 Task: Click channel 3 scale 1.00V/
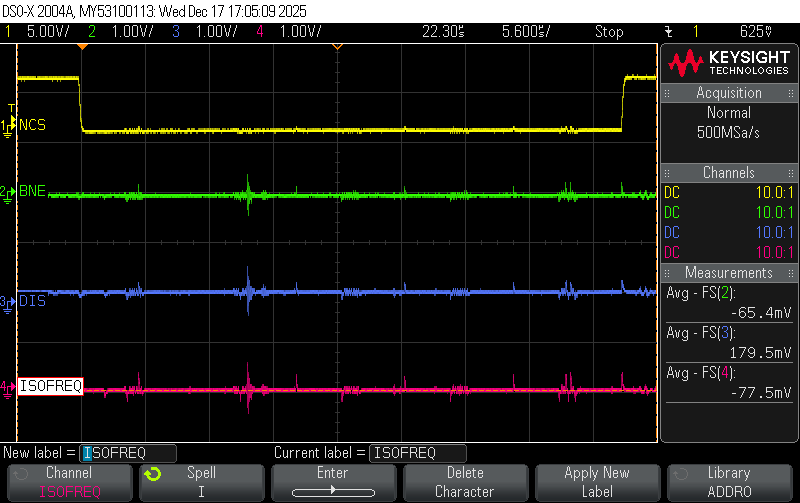pyautogui.click(x=217, y=32)
